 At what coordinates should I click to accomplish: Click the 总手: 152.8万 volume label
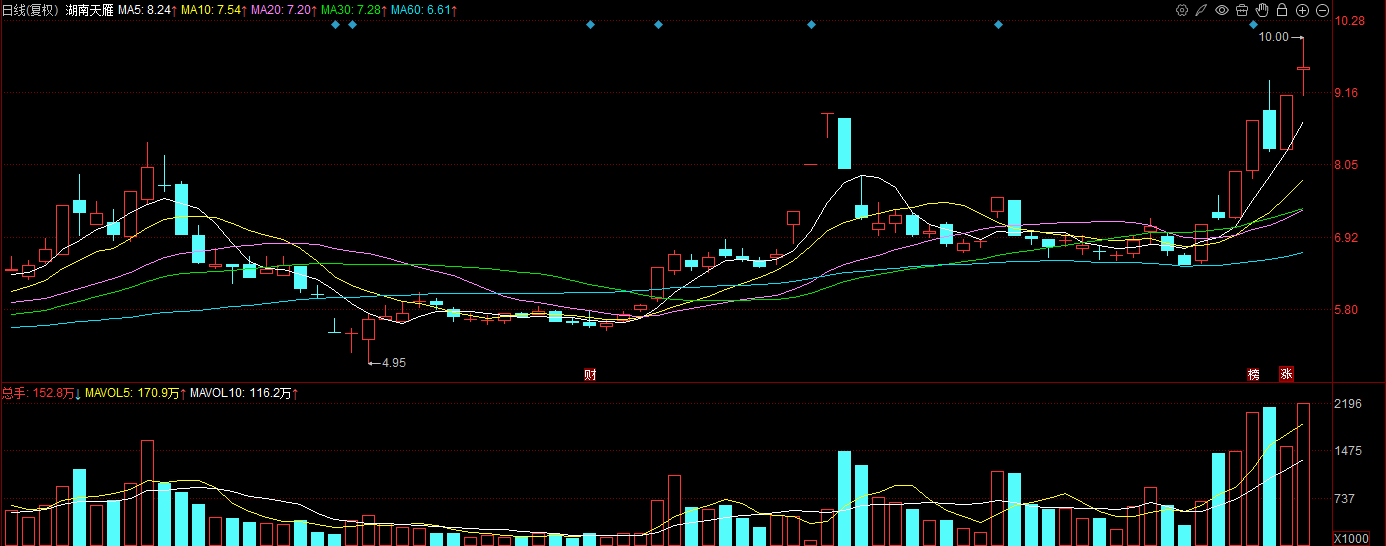tap(39, 394)
